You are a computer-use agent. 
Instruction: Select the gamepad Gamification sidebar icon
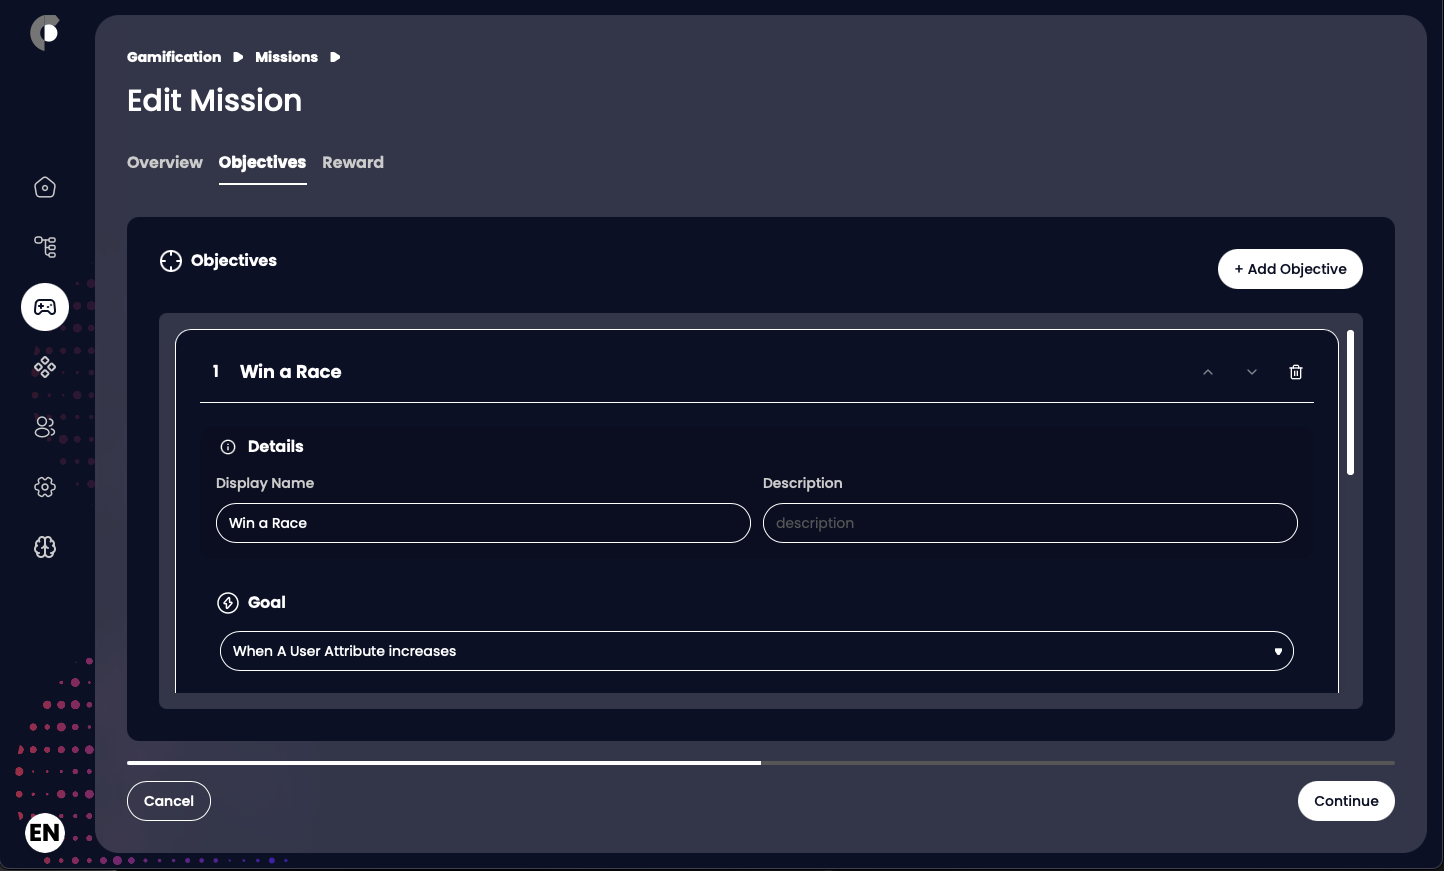tap(45, 307)
